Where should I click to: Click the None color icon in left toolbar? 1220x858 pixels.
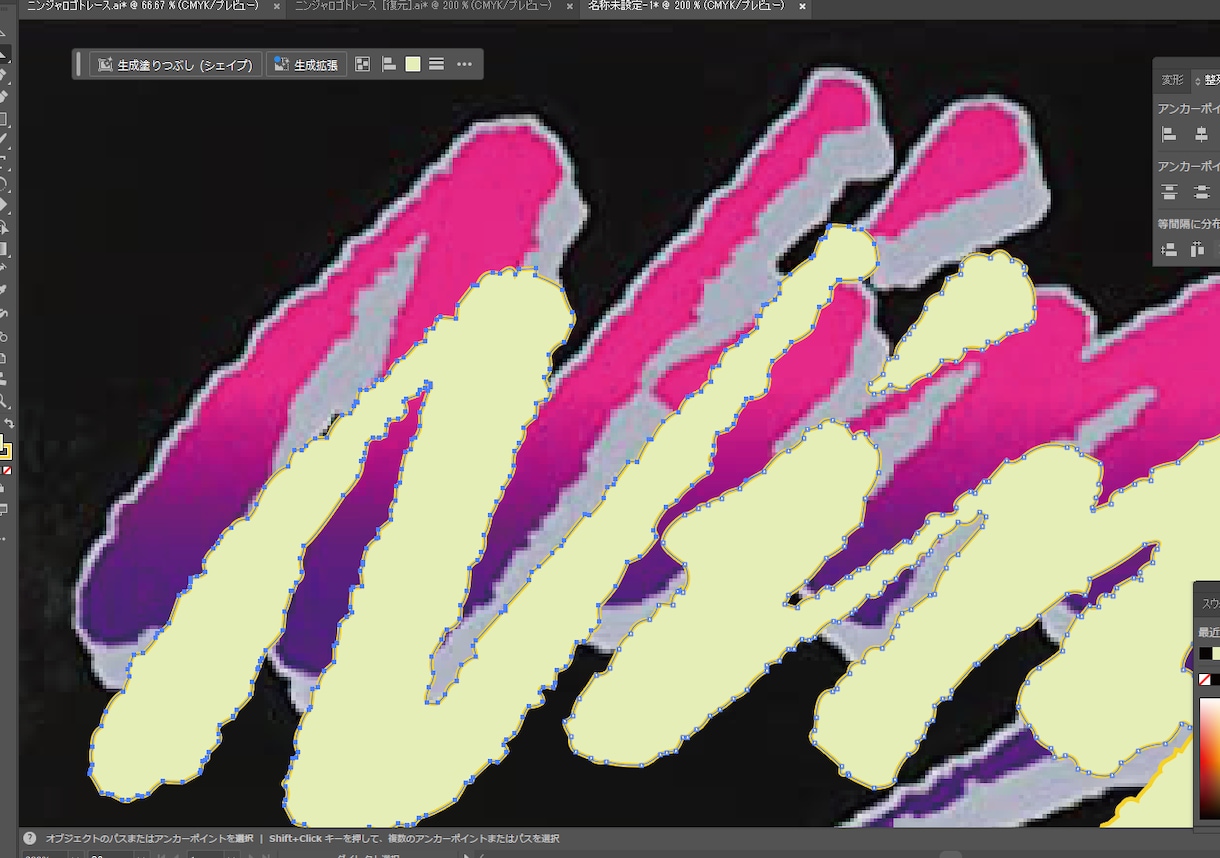tap(7, 470)
